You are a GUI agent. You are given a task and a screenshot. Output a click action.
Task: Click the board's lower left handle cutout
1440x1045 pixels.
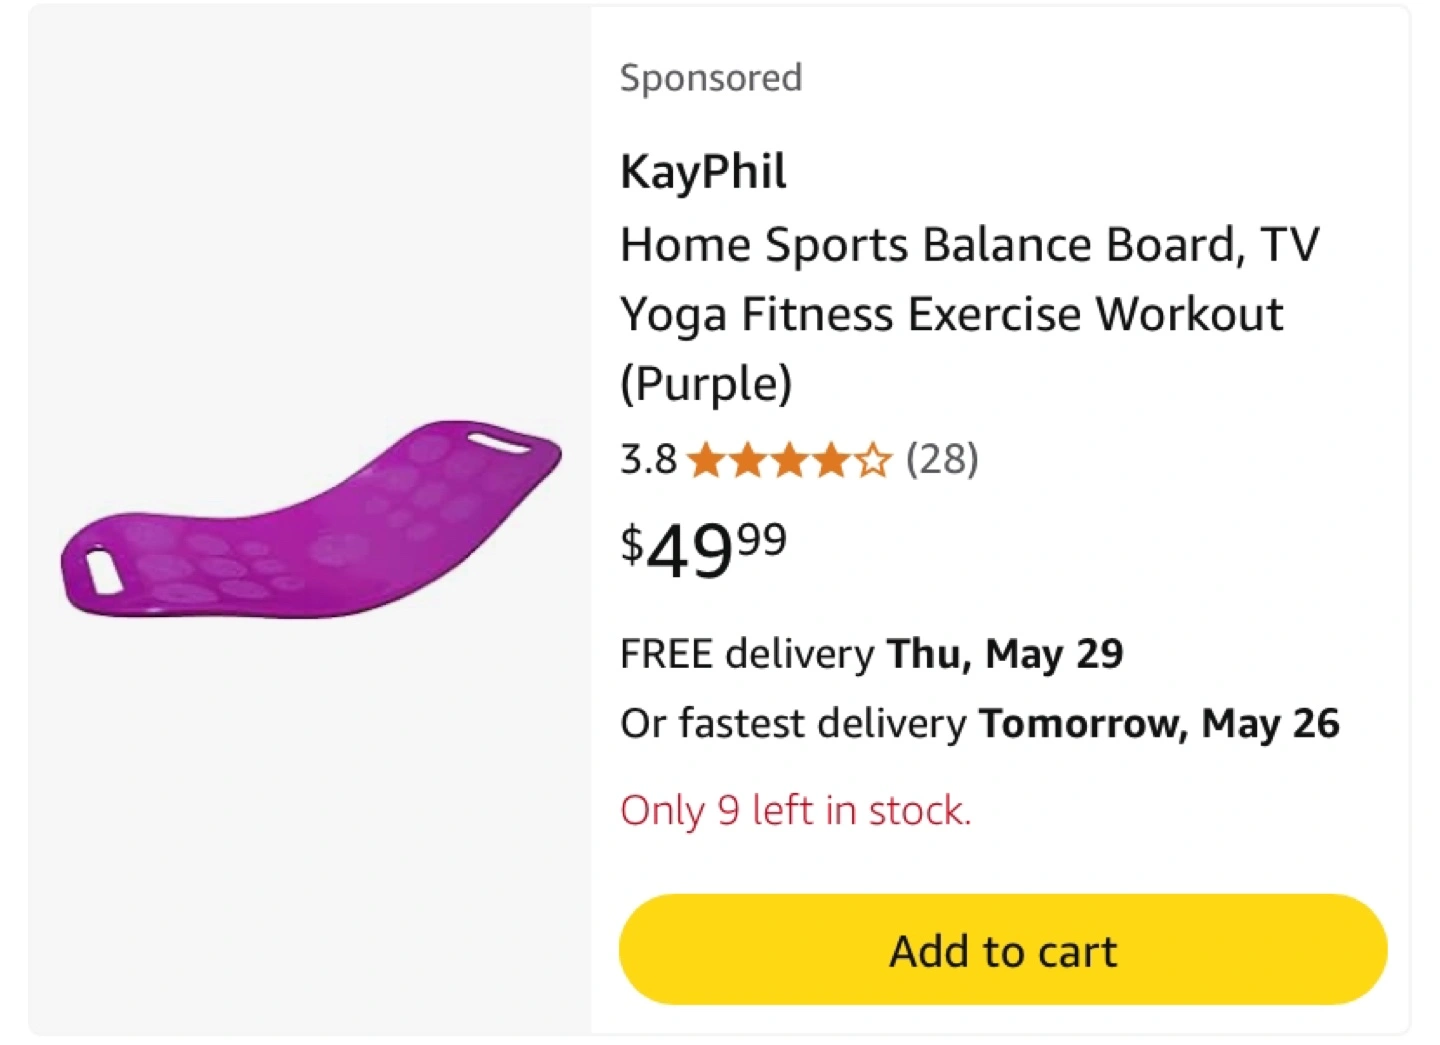pyautogui.click(x=103, y=570)
